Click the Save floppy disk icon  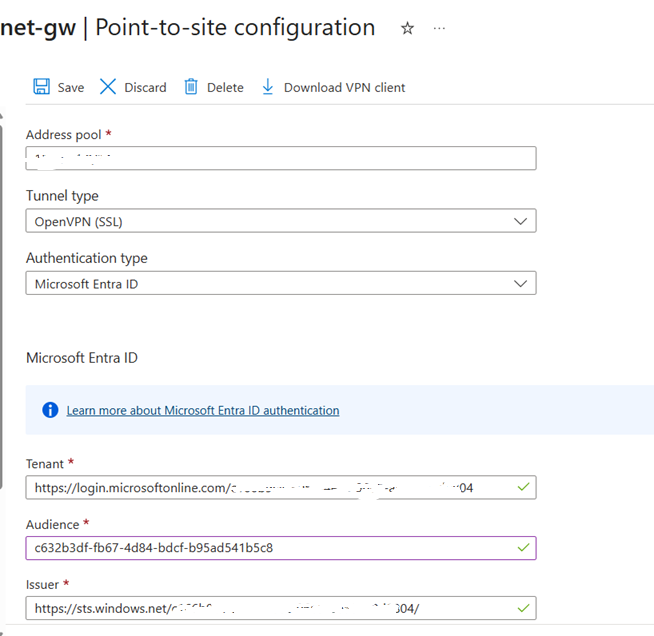[41, 87]
